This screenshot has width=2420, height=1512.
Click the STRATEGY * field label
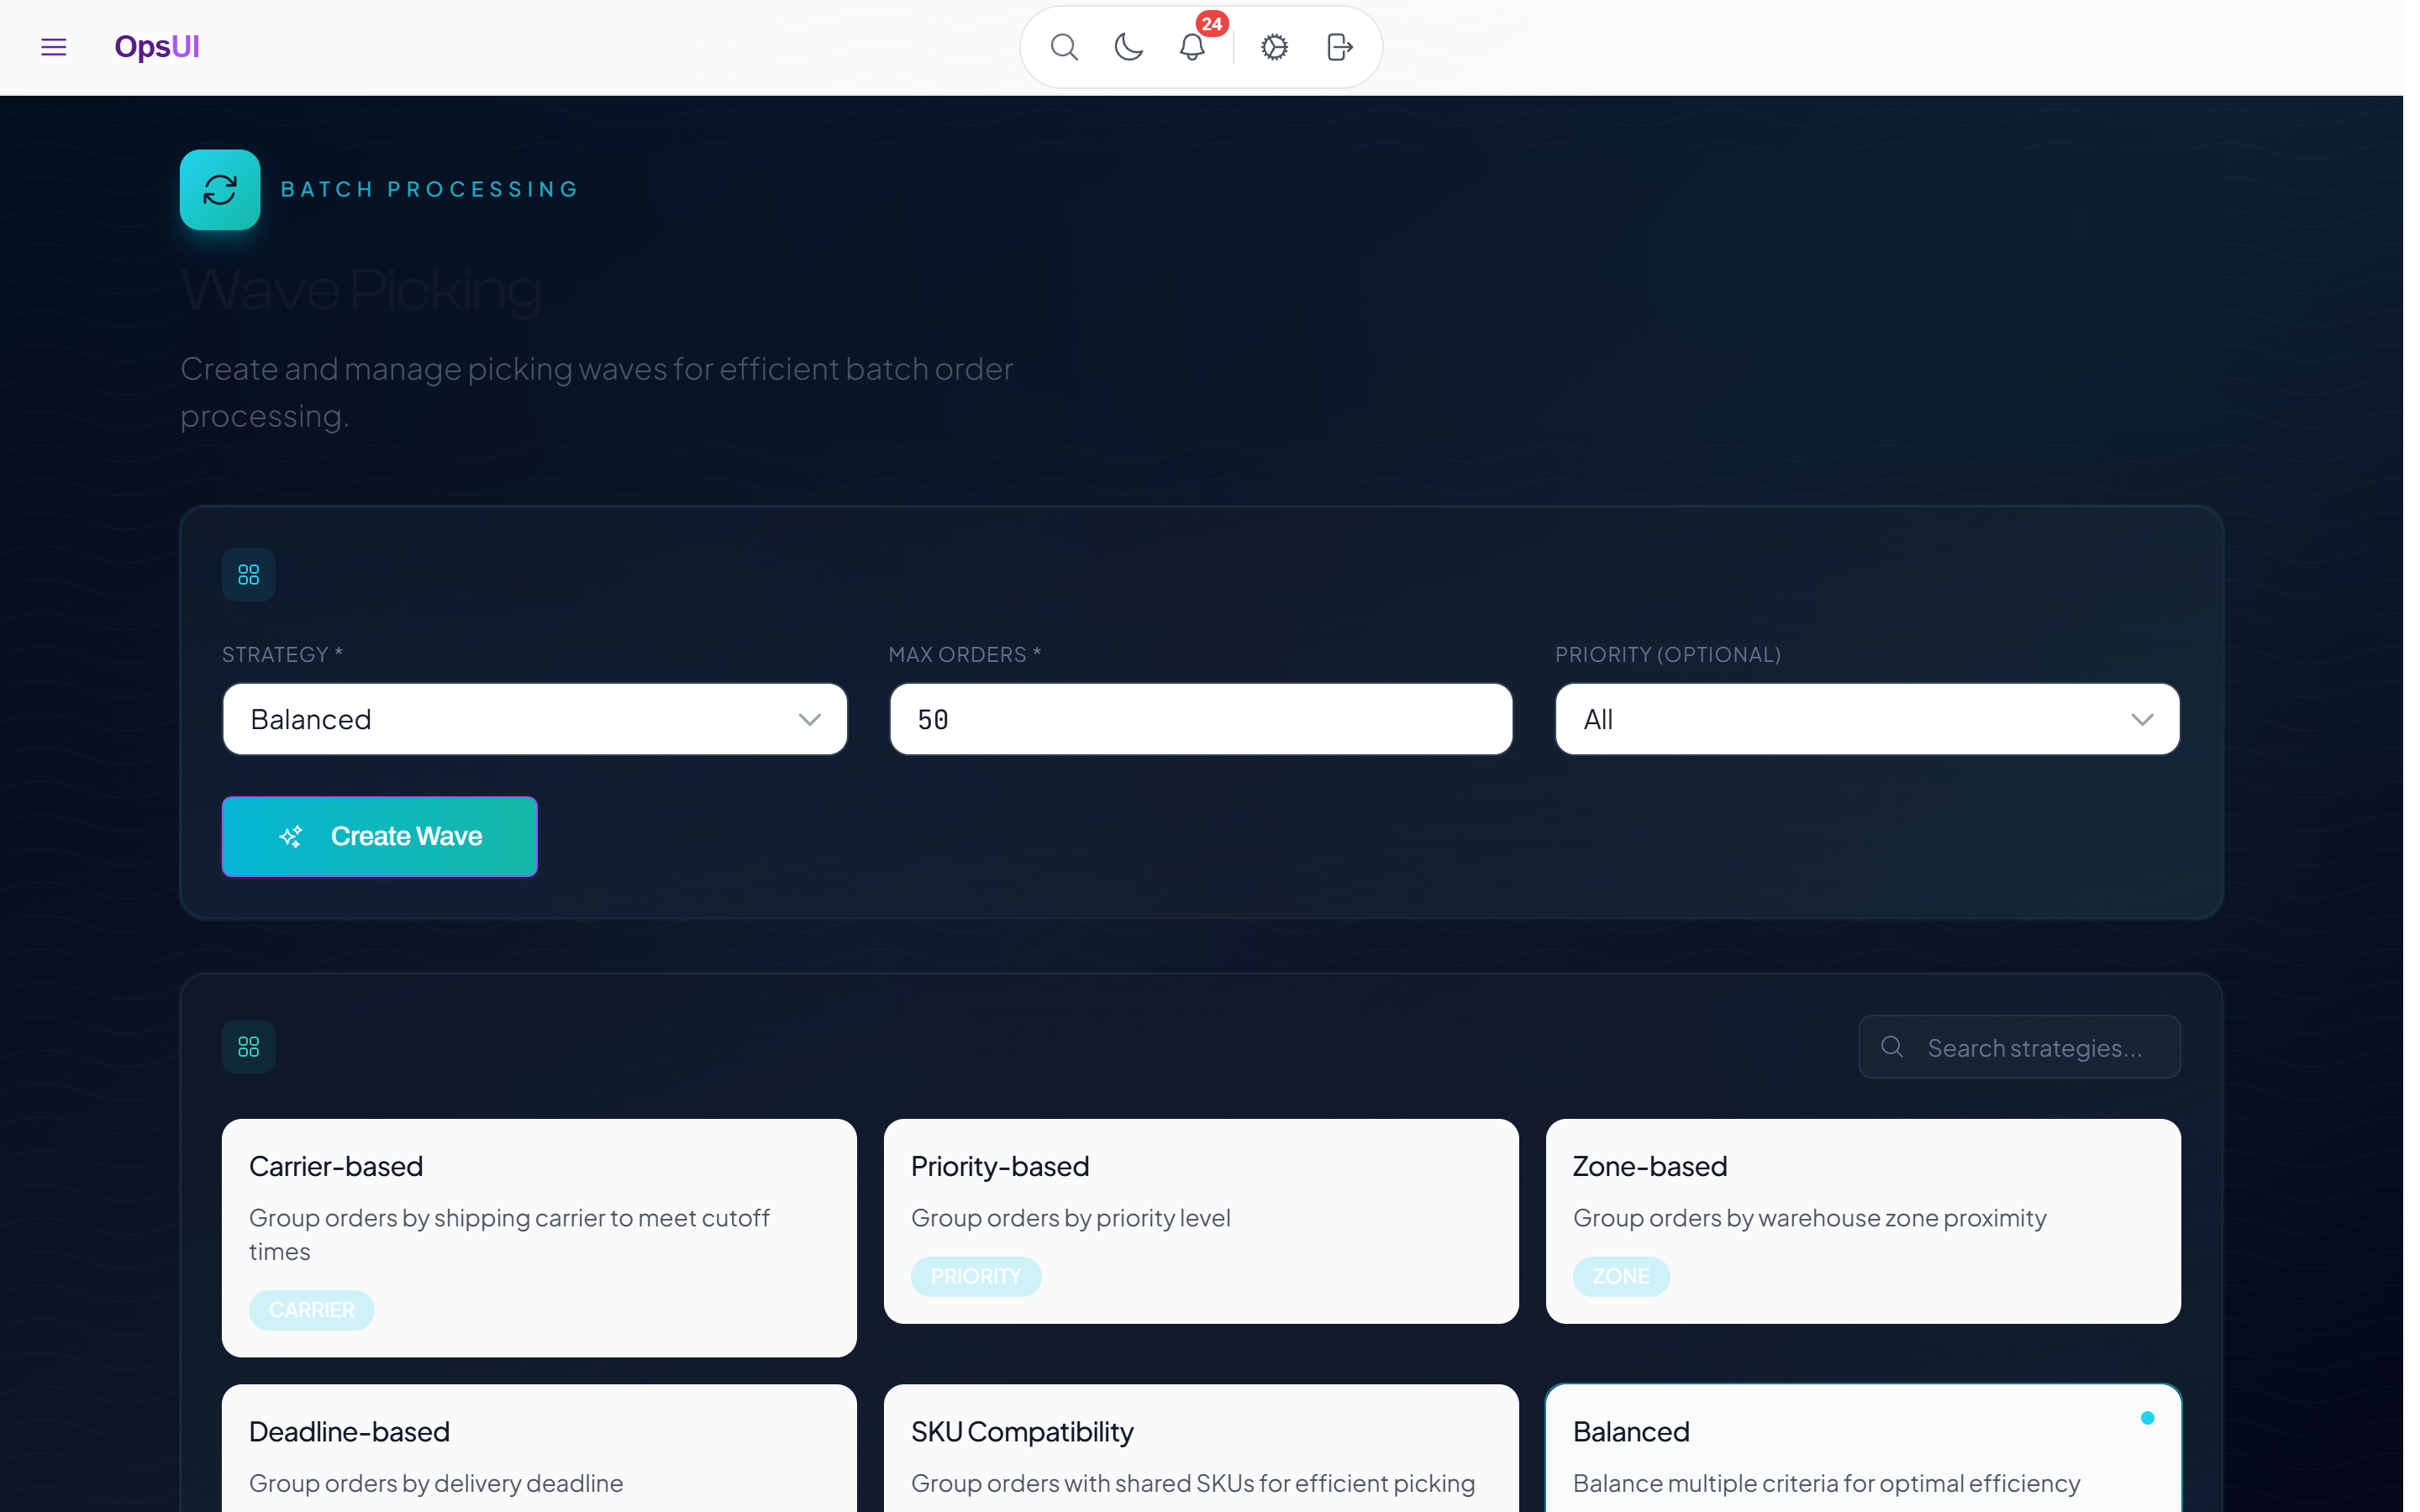(283, 654)
